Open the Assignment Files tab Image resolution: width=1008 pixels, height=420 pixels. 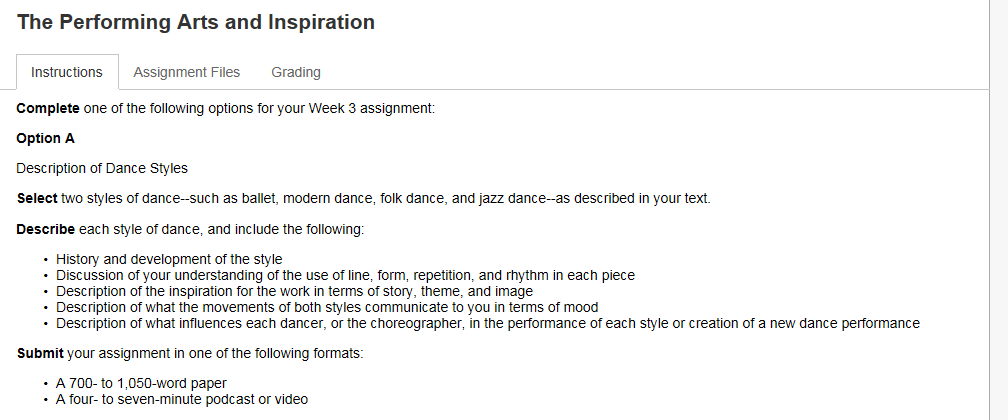pyautogui.click(x=186, y=72)
